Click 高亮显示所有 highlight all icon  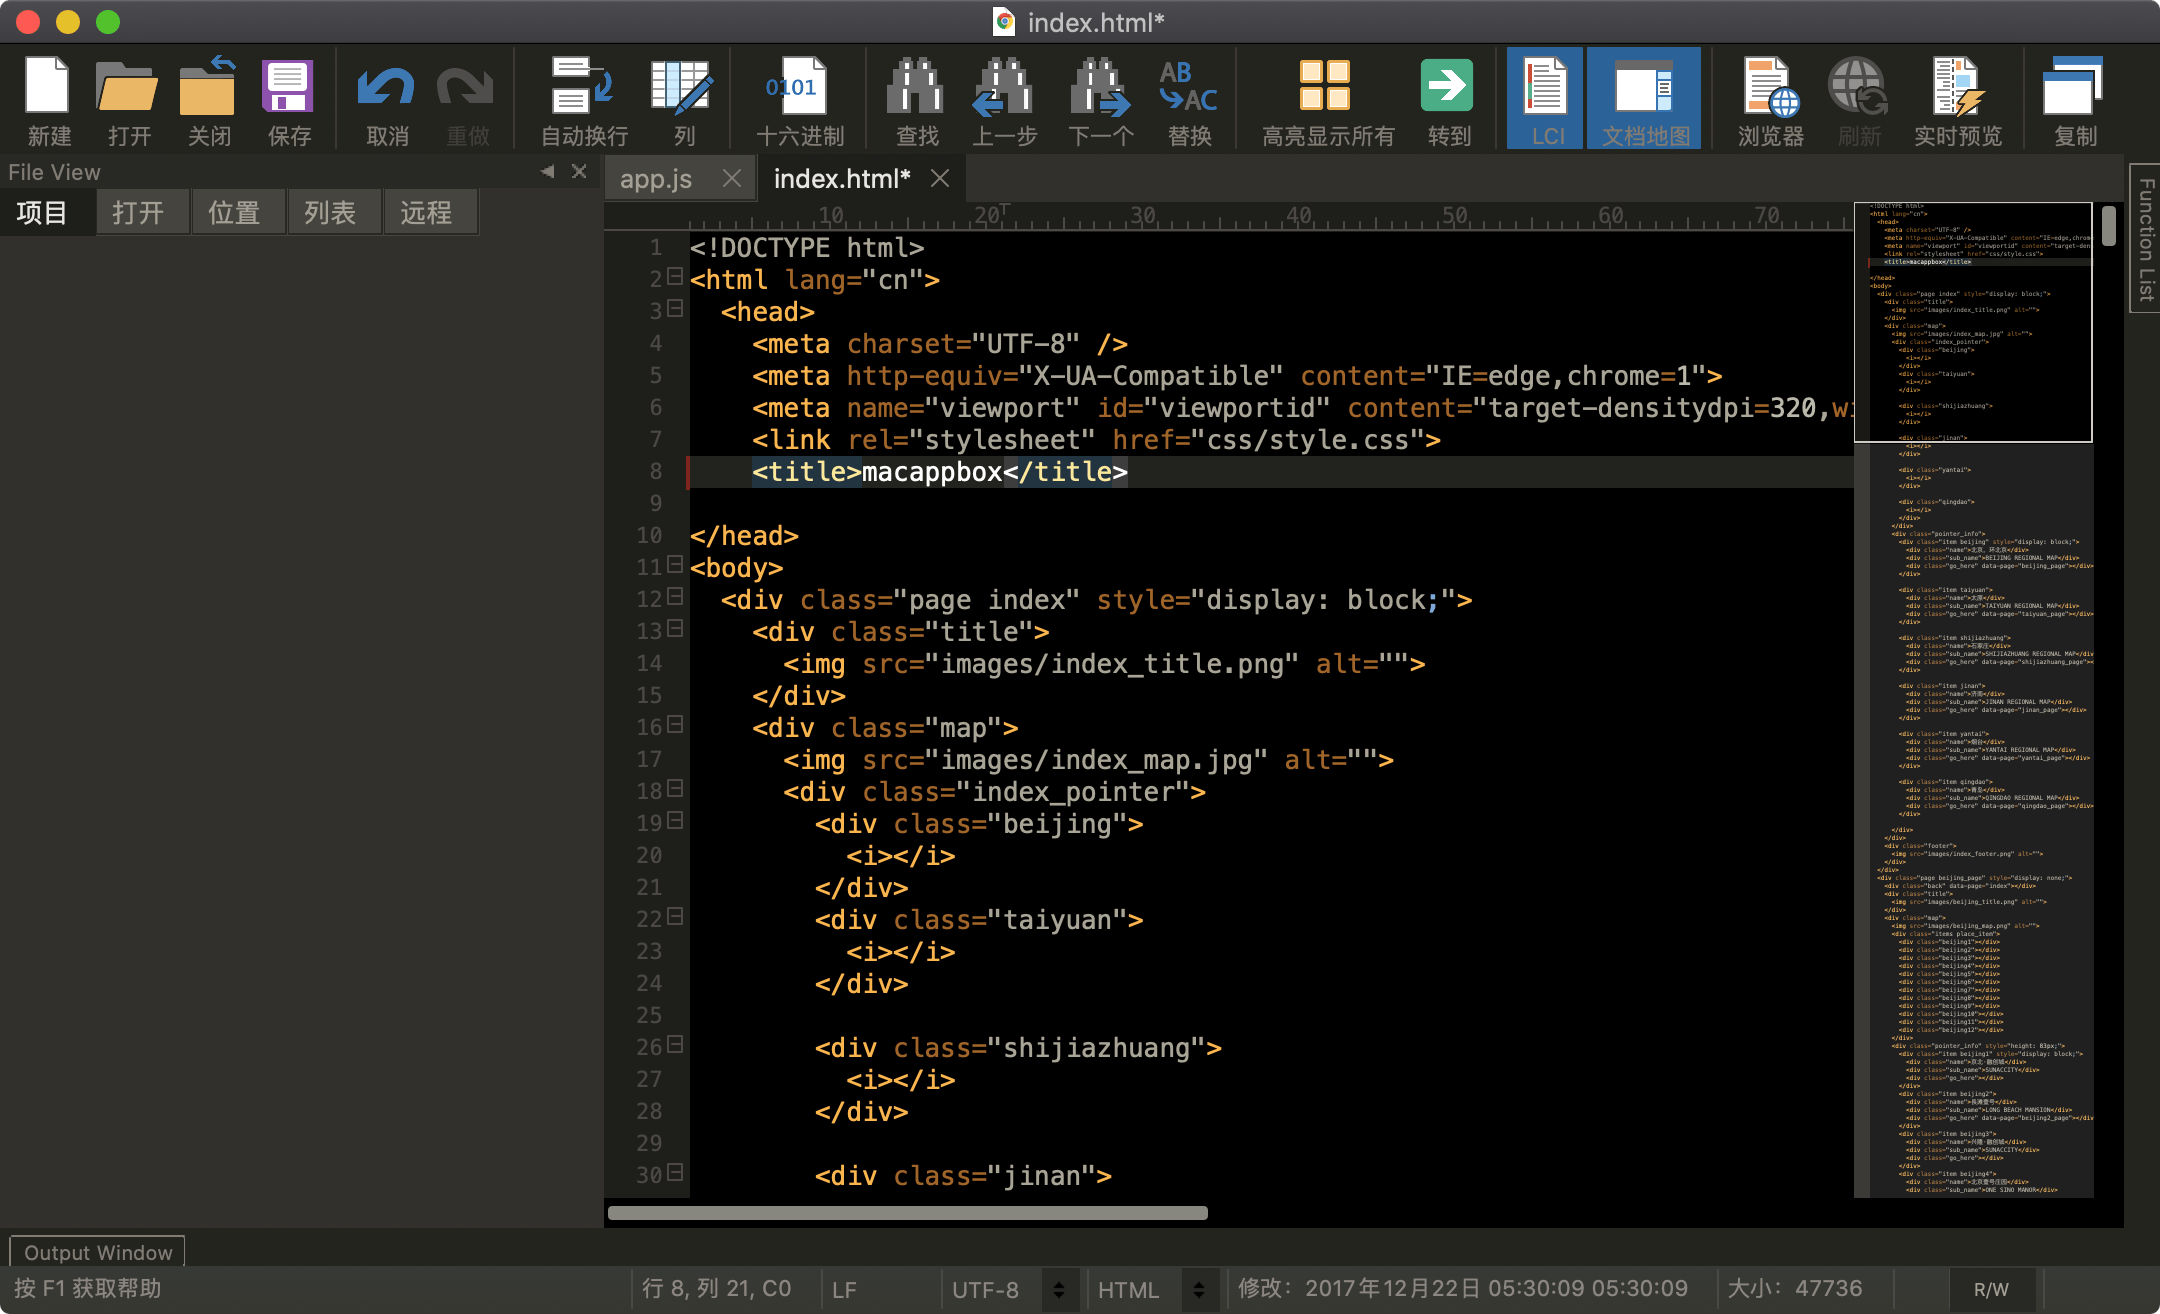[1327, 100]
